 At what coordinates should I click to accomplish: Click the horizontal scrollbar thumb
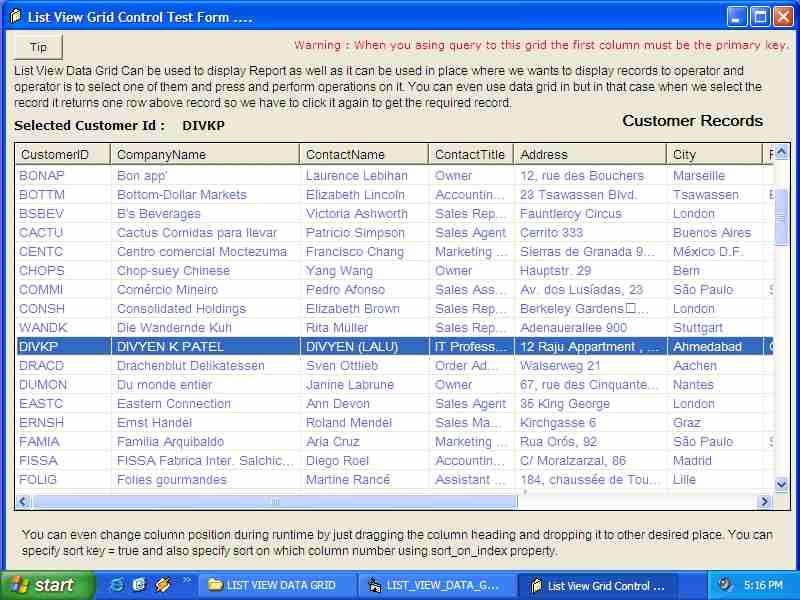point(275,502)
